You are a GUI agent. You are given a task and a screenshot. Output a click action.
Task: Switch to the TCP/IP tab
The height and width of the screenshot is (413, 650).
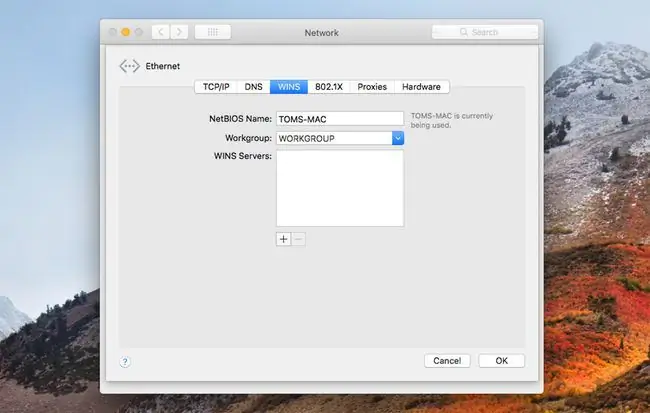coord(216,87)
